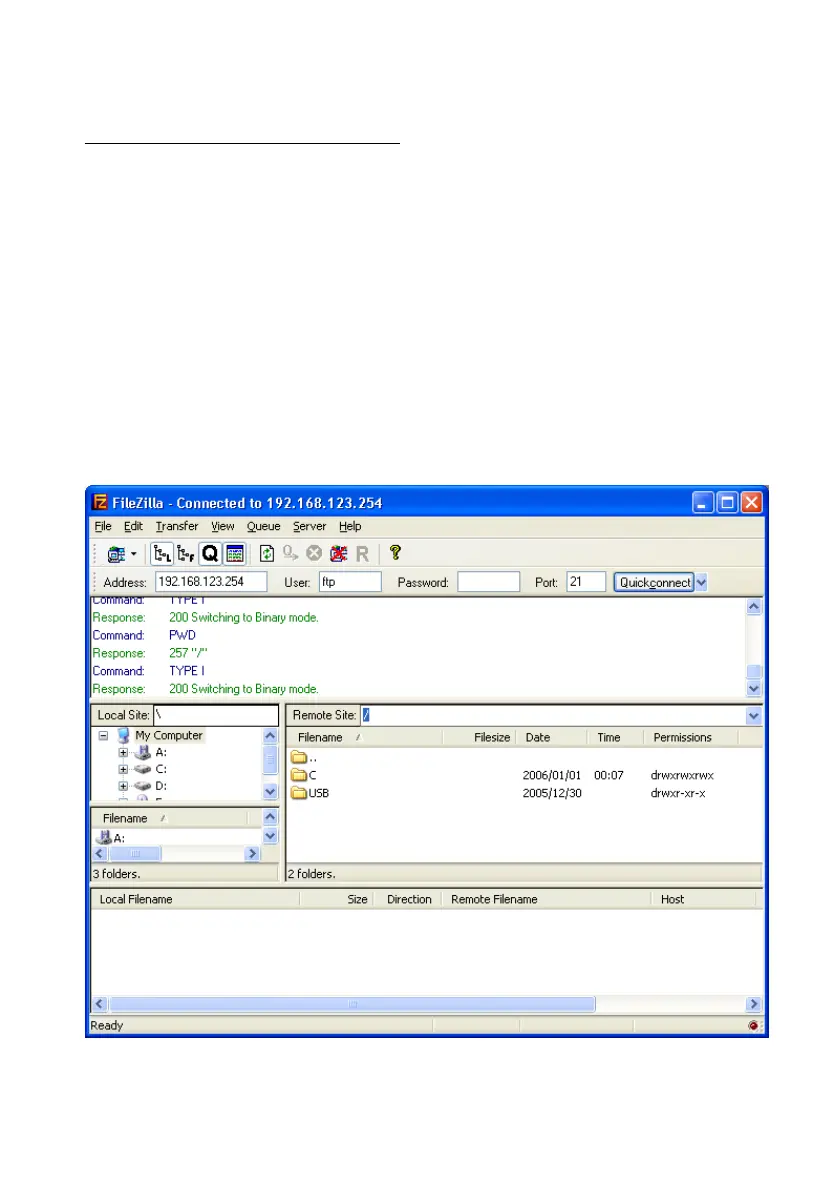
Task: Toggle the message log display
Action: click(x=235, y=554)
